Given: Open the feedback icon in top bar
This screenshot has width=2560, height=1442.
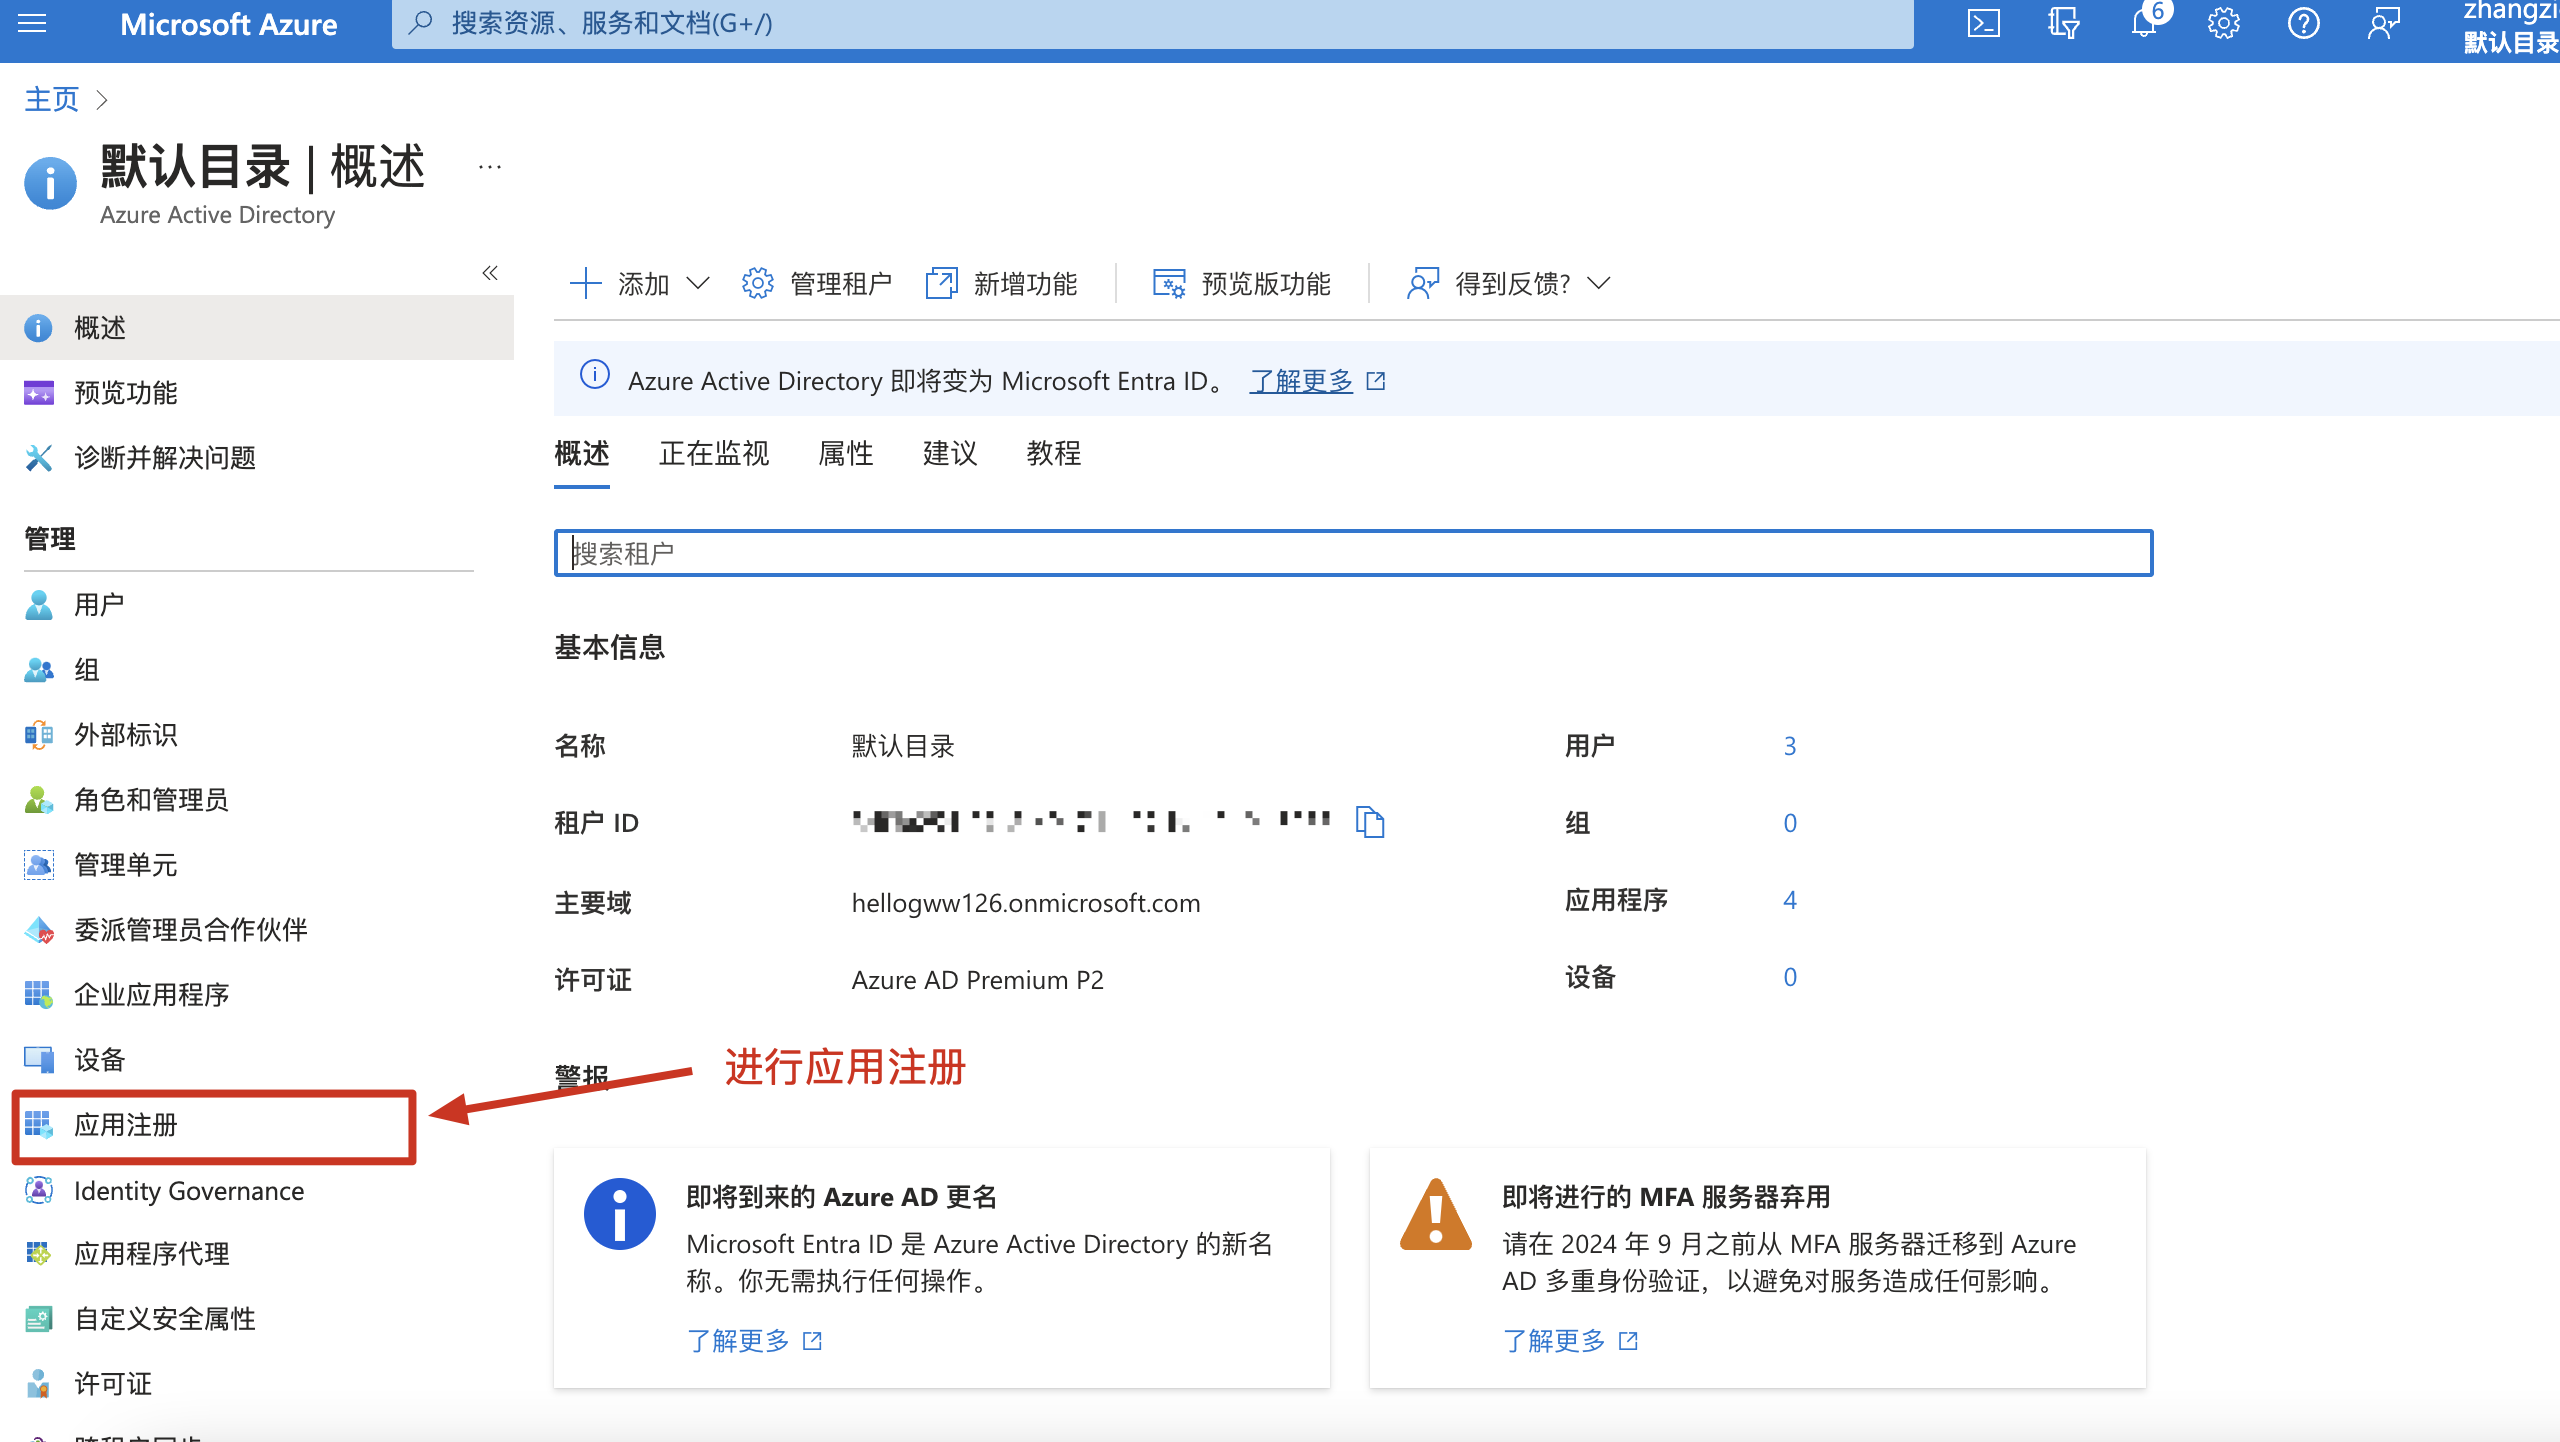Looking at the screenshot, I should pos(2384,23).
